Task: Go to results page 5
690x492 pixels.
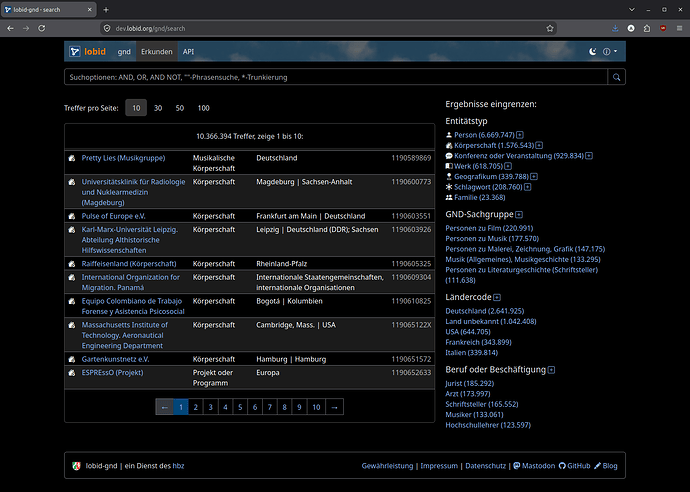Action: click(x=240, y=407)
